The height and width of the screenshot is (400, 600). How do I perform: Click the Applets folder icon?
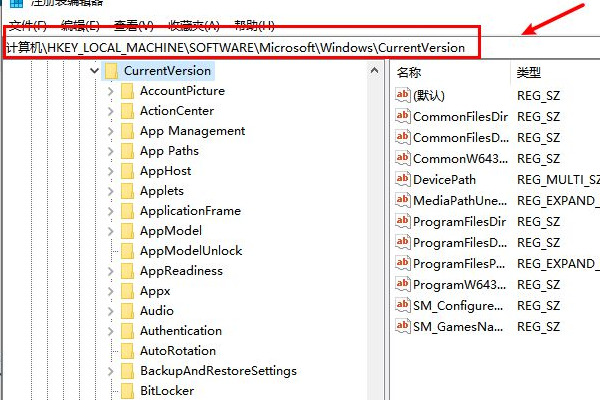[x=127, y=191]
